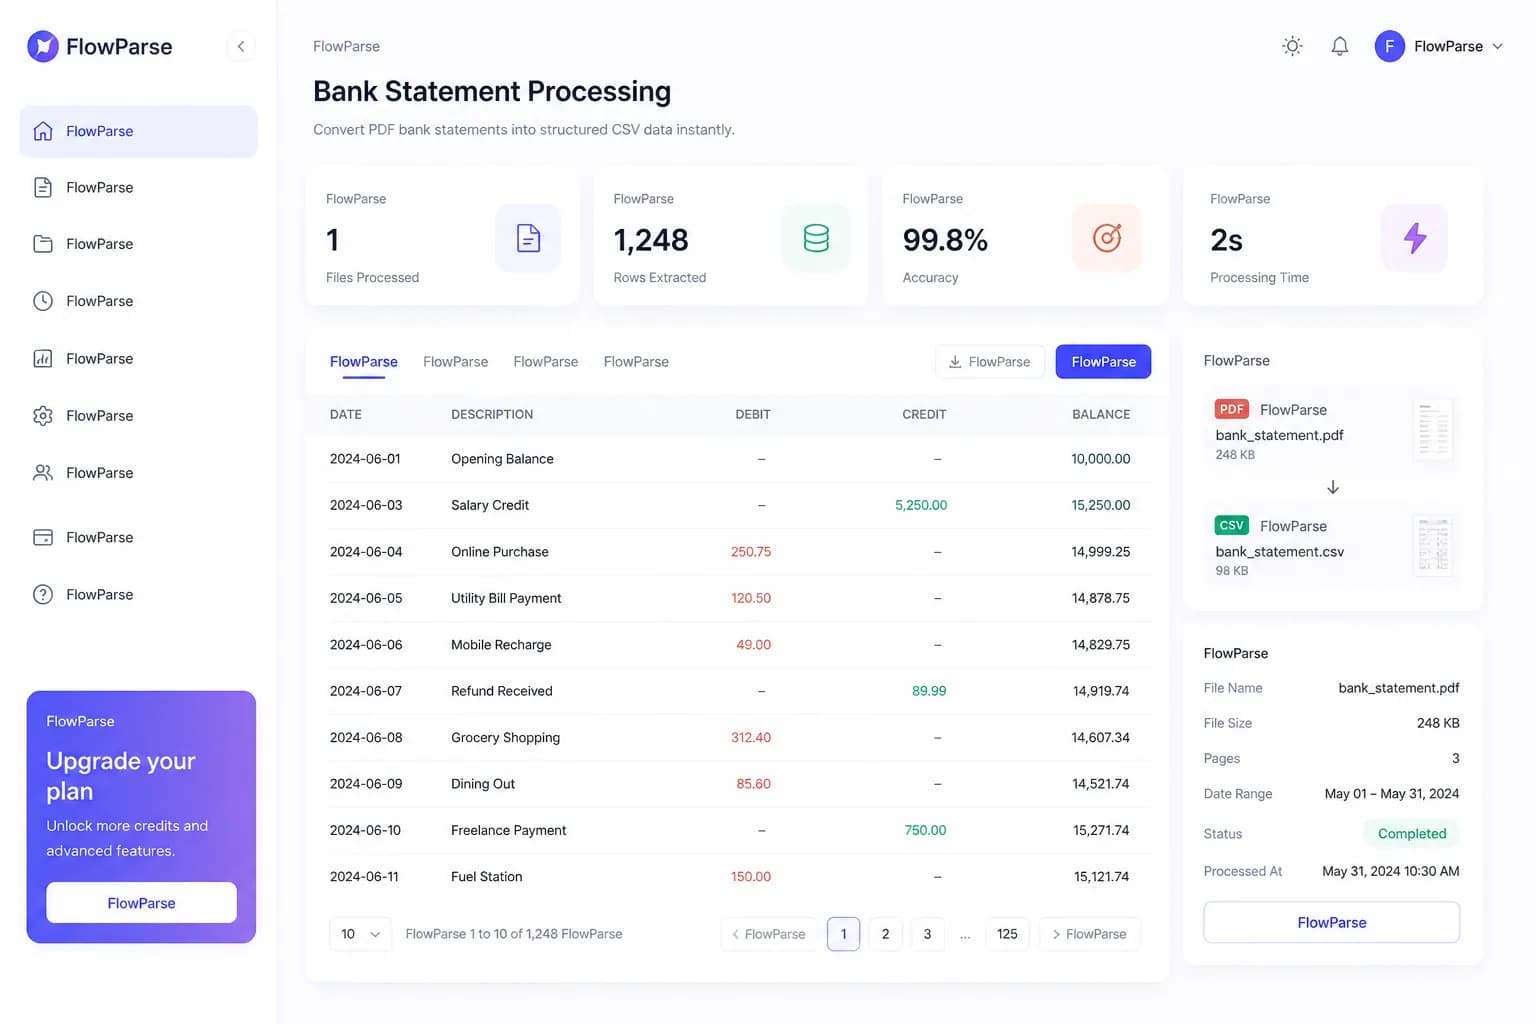1536x1024 pixels.
Task: Toggle light mode with sun icon
Action: coord(1292,46)
